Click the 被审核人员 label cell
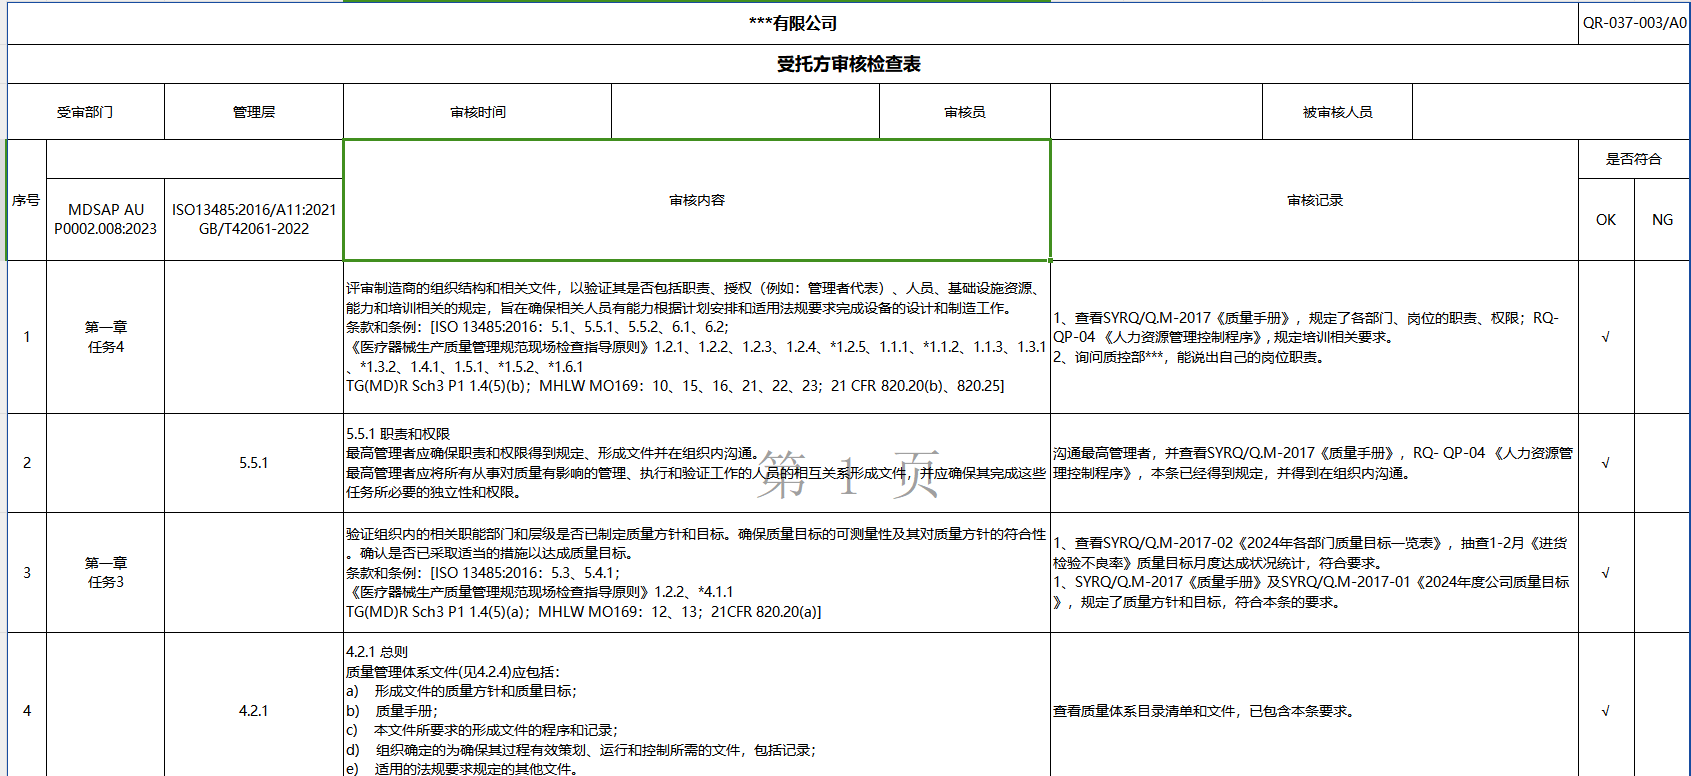Screen dimensions: 1691x776 pos(1337,112)
